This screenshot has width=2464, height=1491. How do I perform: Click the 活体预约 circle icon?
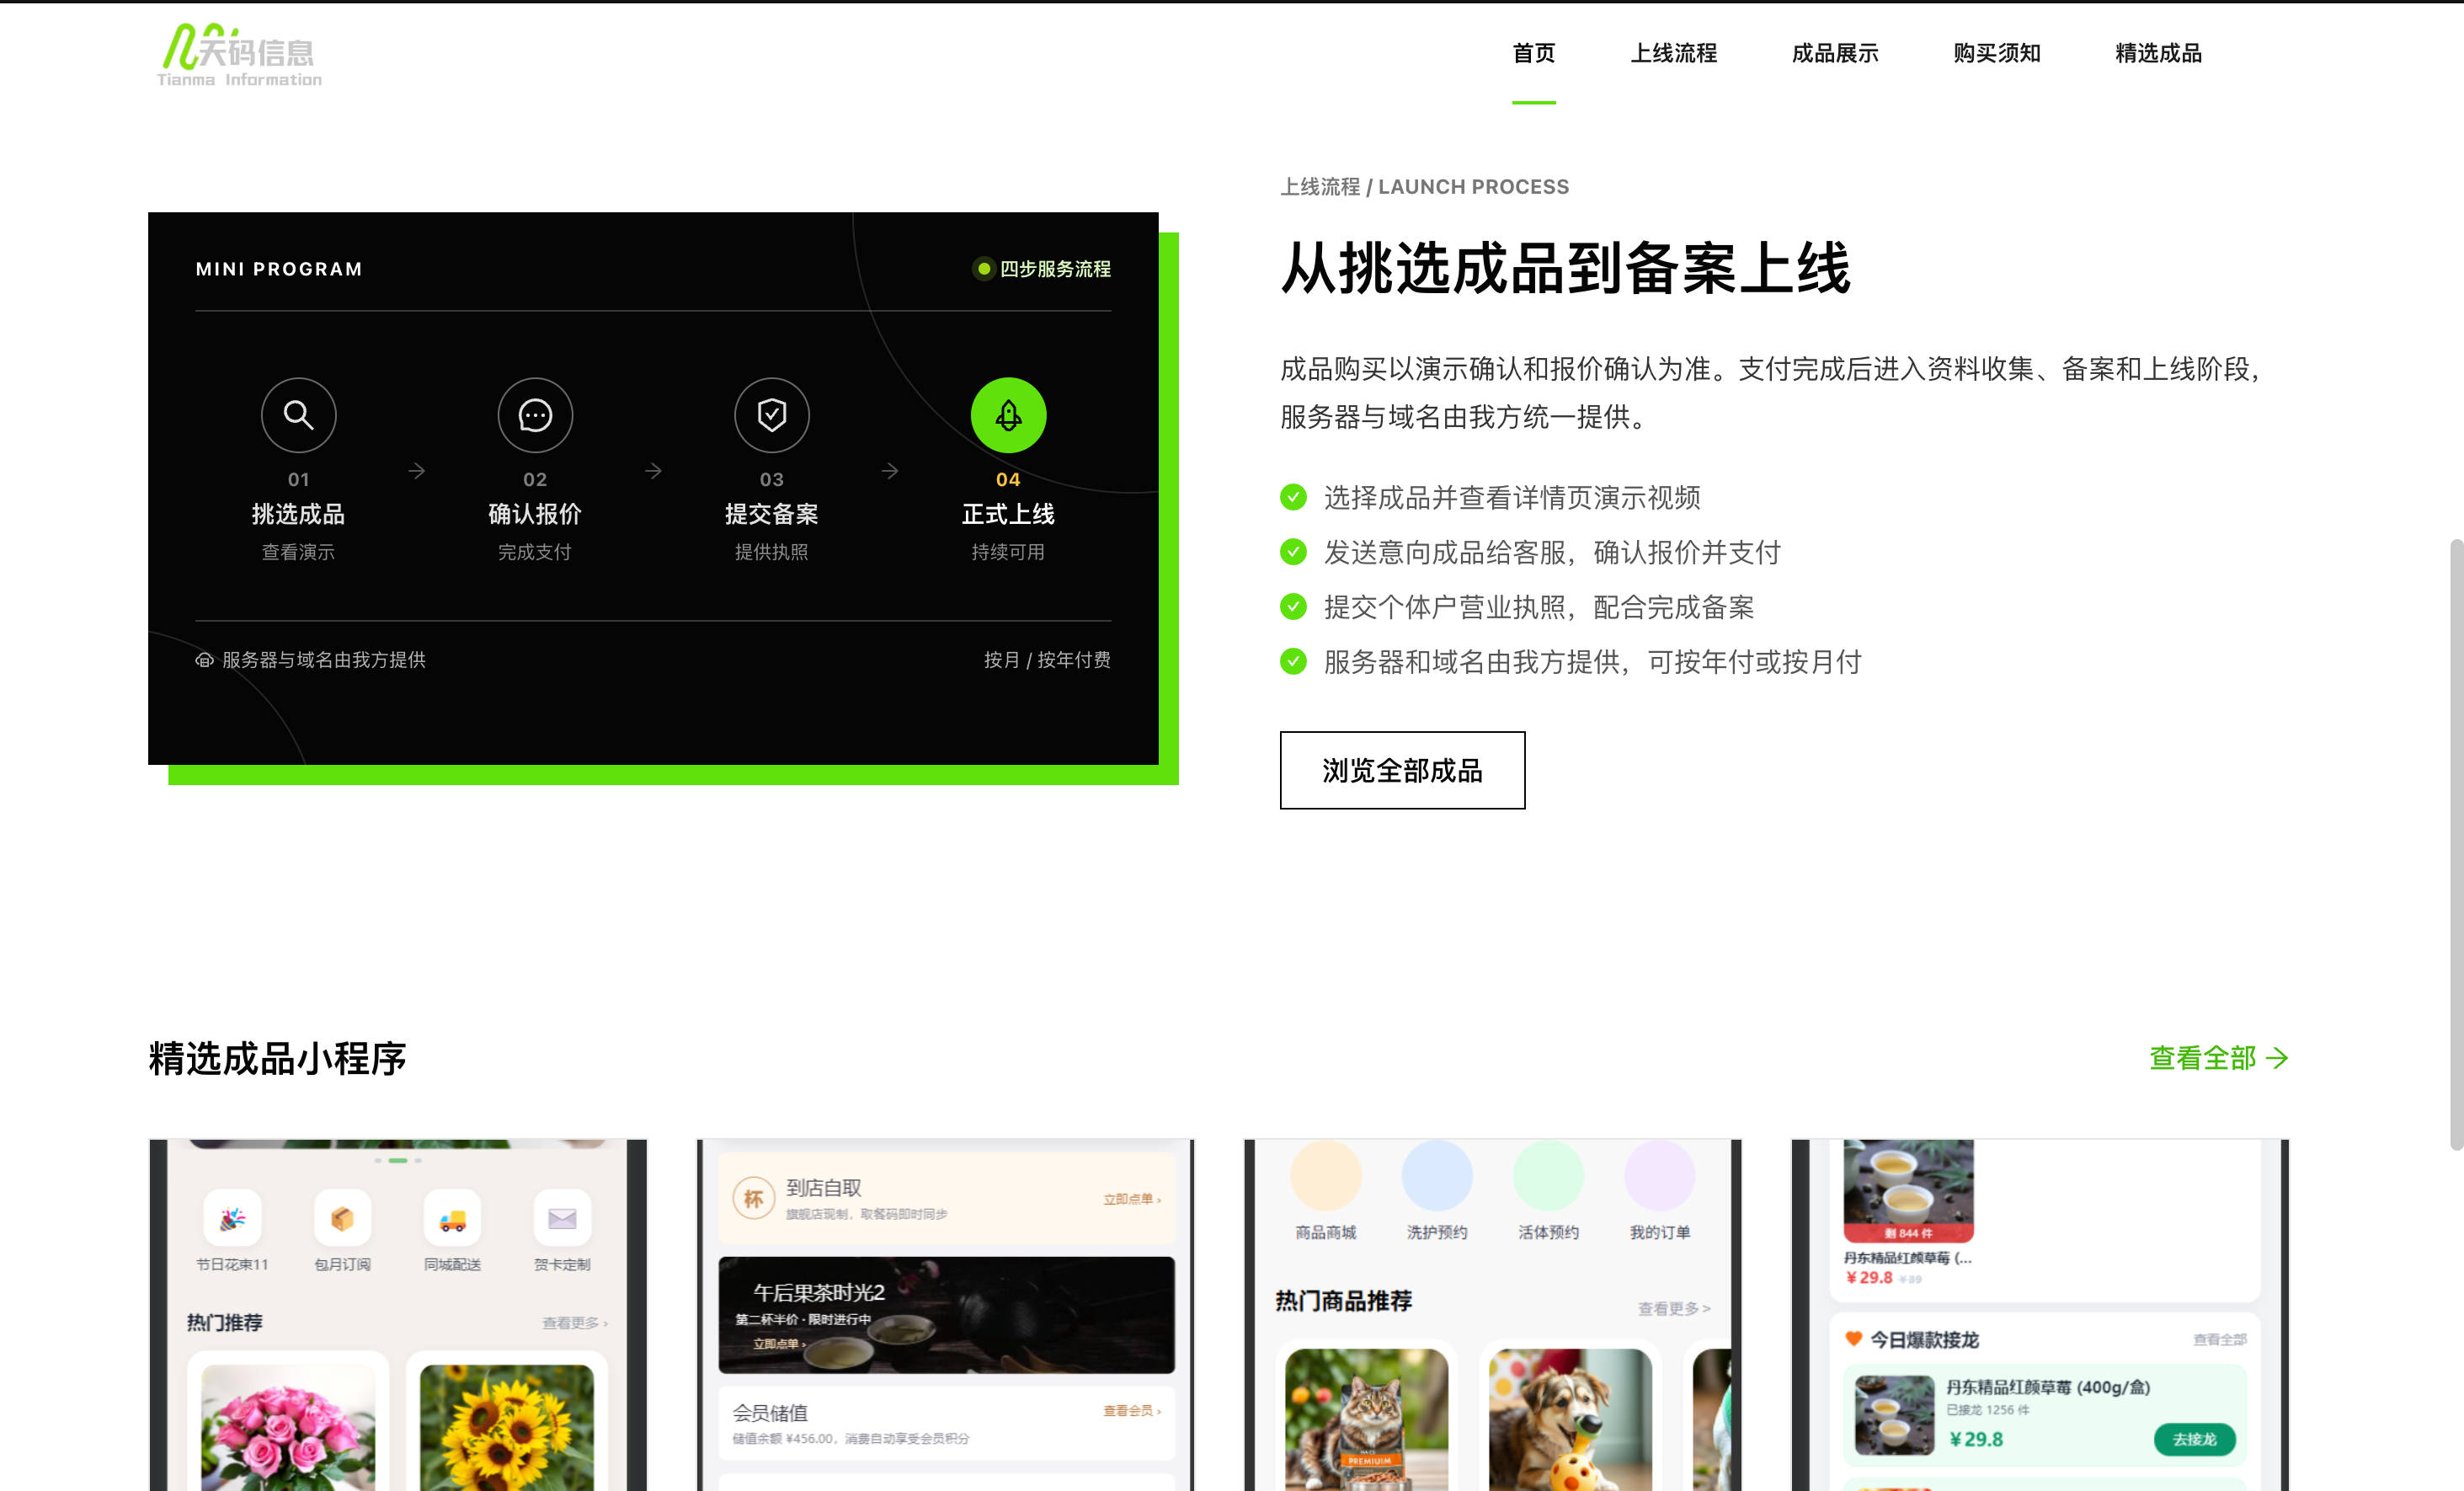coord(1548,1175)
